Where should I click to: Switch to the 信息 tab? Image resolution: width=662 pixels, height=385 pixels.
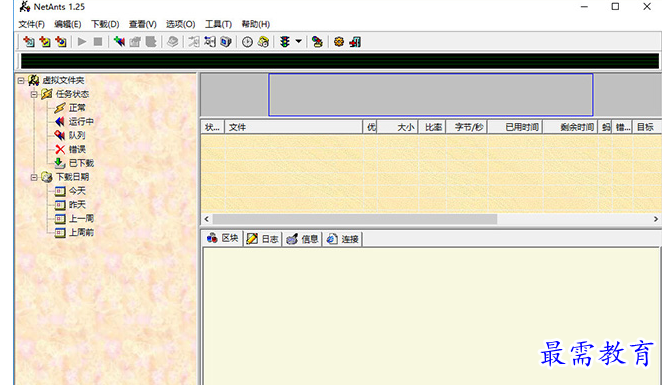[302, 239]
